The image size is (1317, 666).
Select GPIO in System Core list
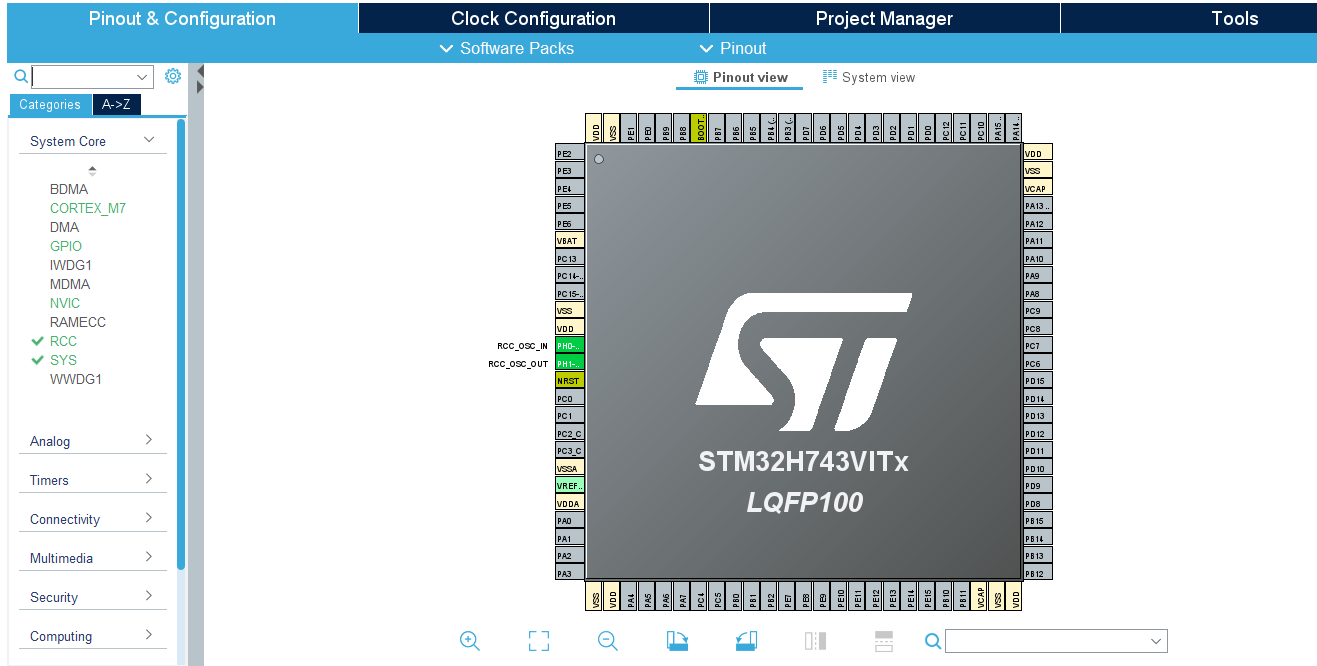(x=66, y=246)
